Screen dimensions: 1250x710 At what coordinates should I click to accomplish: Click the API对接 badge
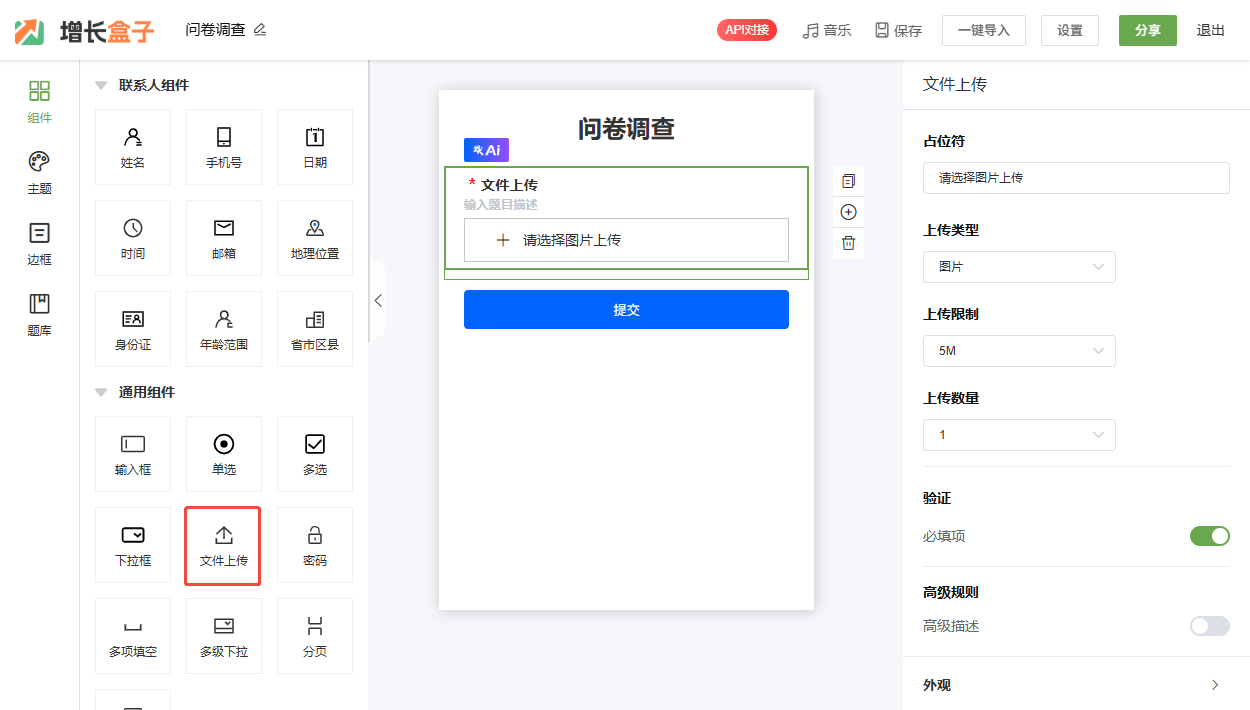[747, 30]
